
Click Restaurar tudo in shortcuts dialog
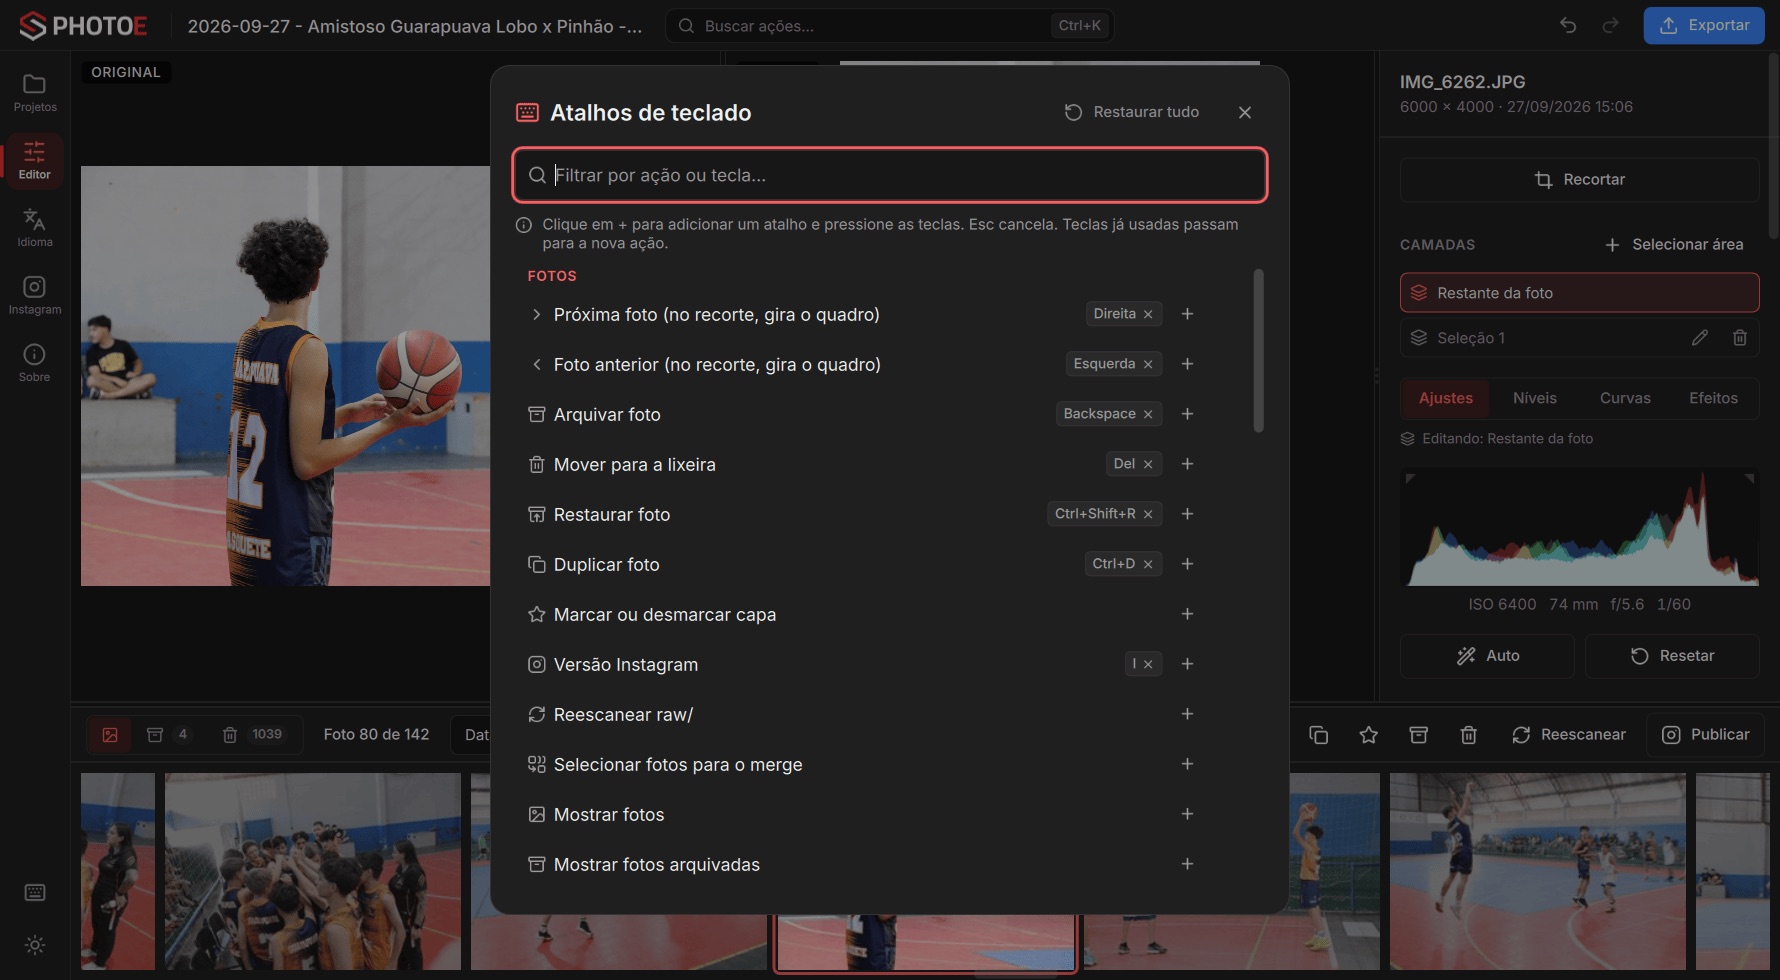pos(1132,112)
